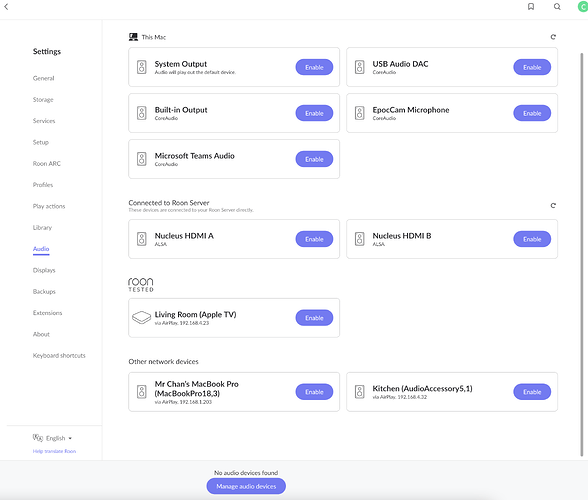Click 'No audio devices found' text
This screenshot has width=588, height=500.
[246, 473]
